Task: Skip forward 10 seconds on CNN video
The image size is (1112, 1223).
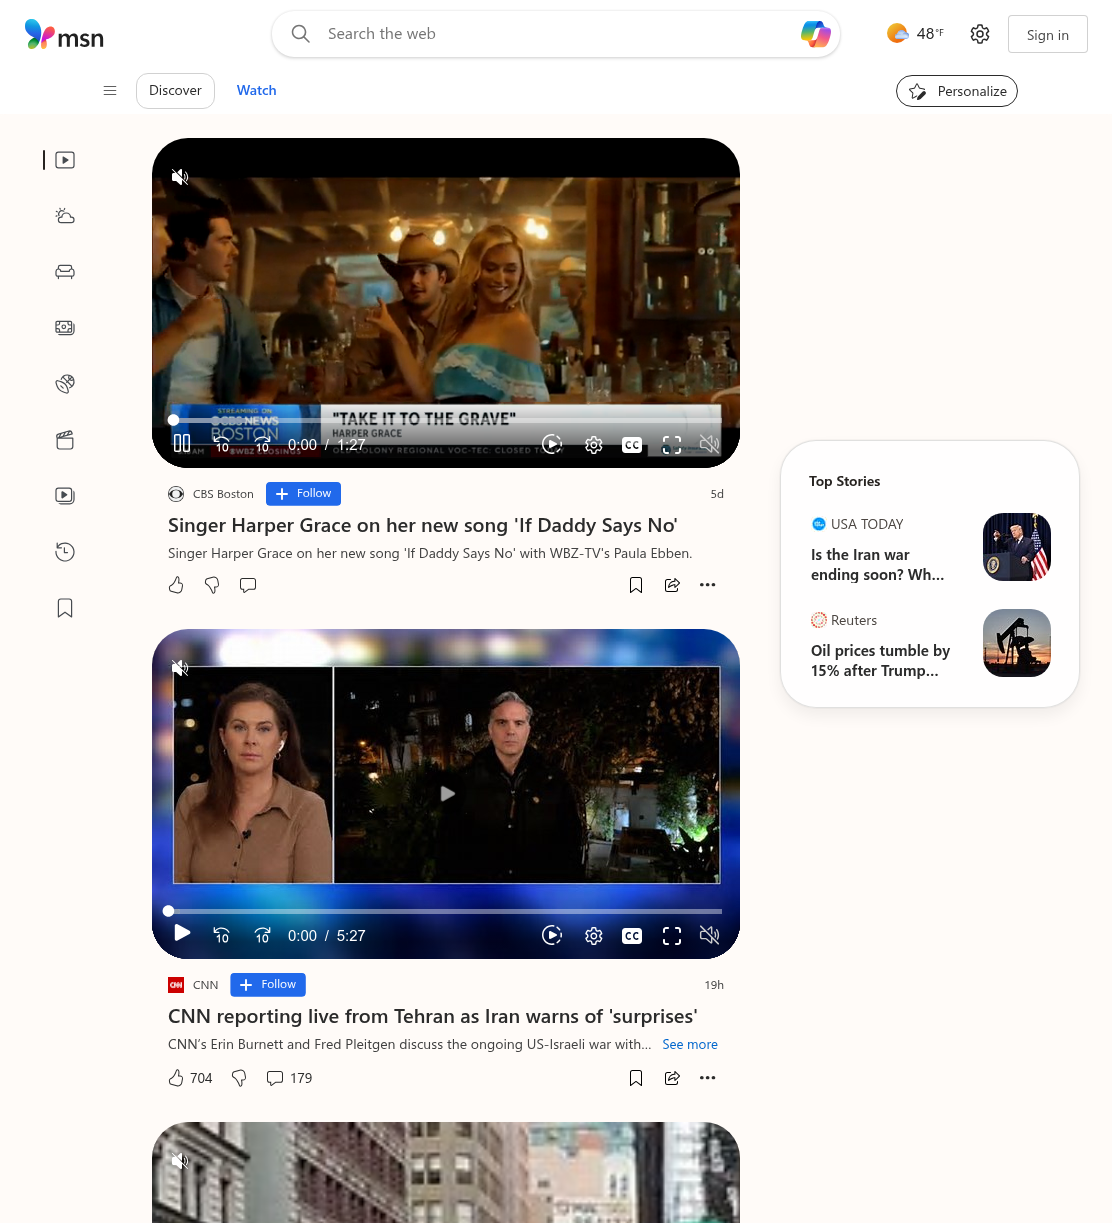Action: [x=262, y=935]
